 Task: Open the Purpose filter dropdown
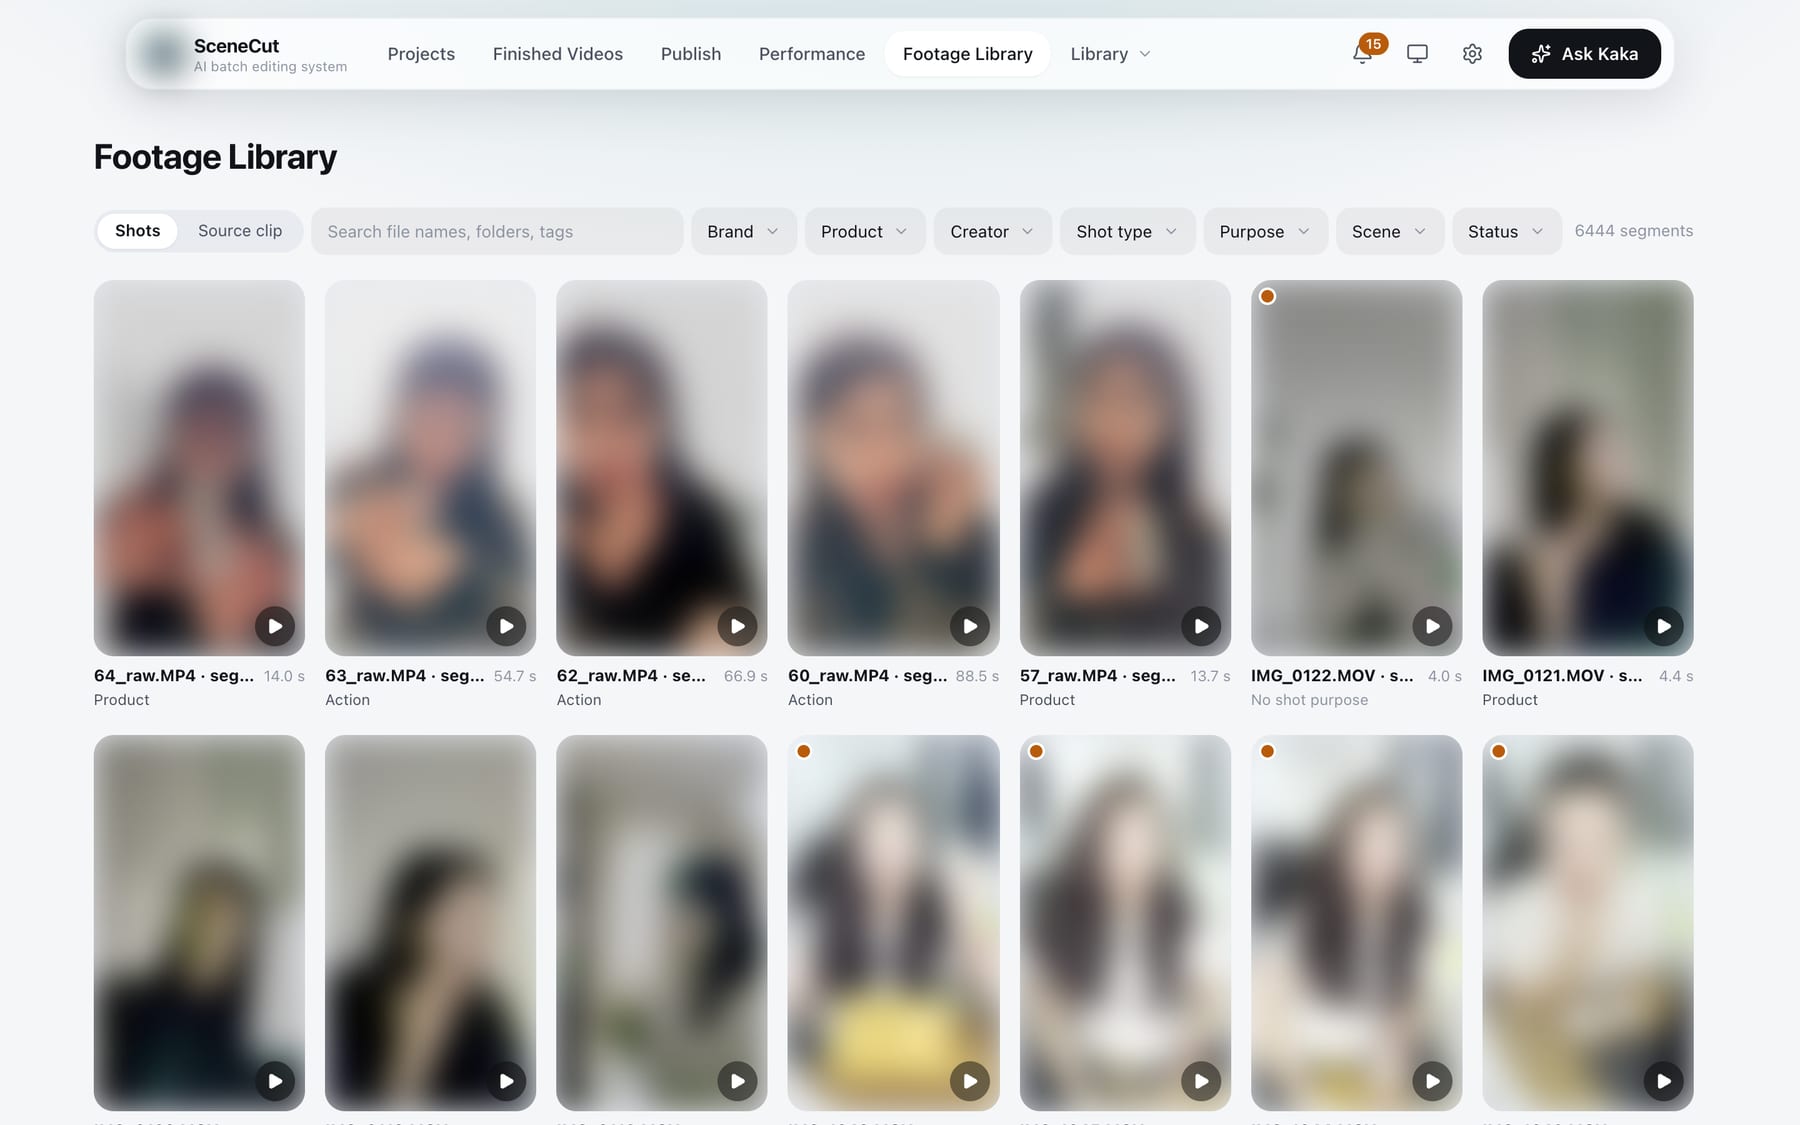point(1265,231)
